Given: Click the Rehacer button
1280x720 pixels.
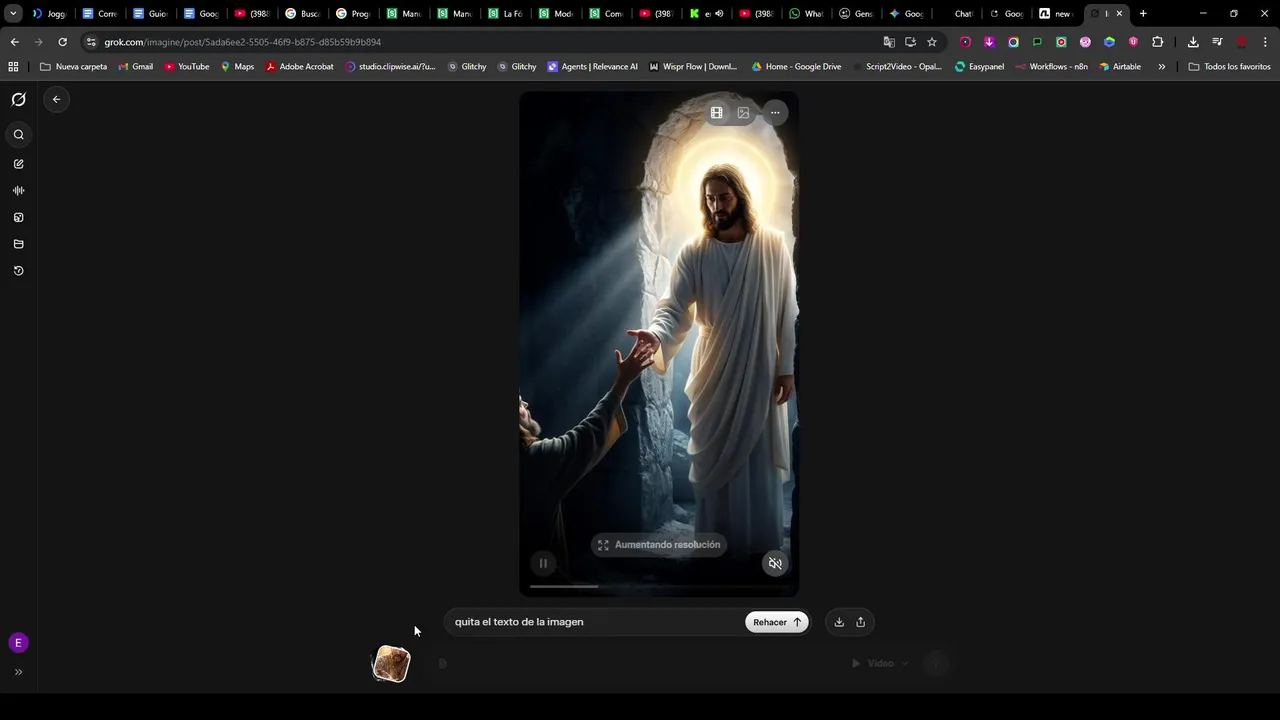Looking at the screenshot, I should pos(777,622).
